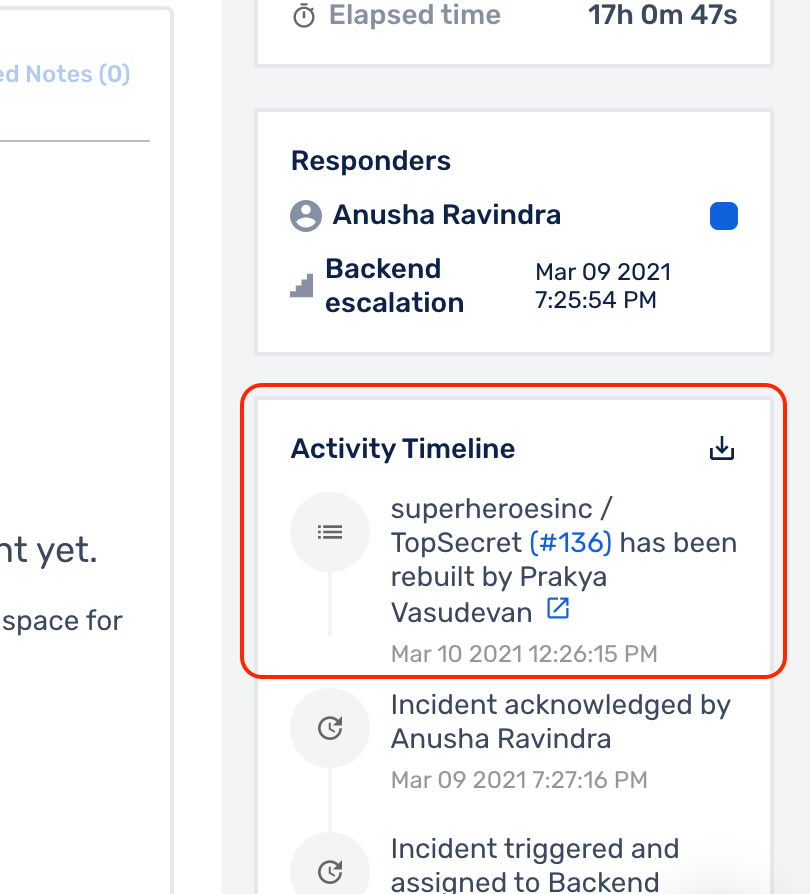The image size is (810, 894).
Task: Click timestamp Mar 09 2021 7:27:16 PM
Action: click(519, 779)
